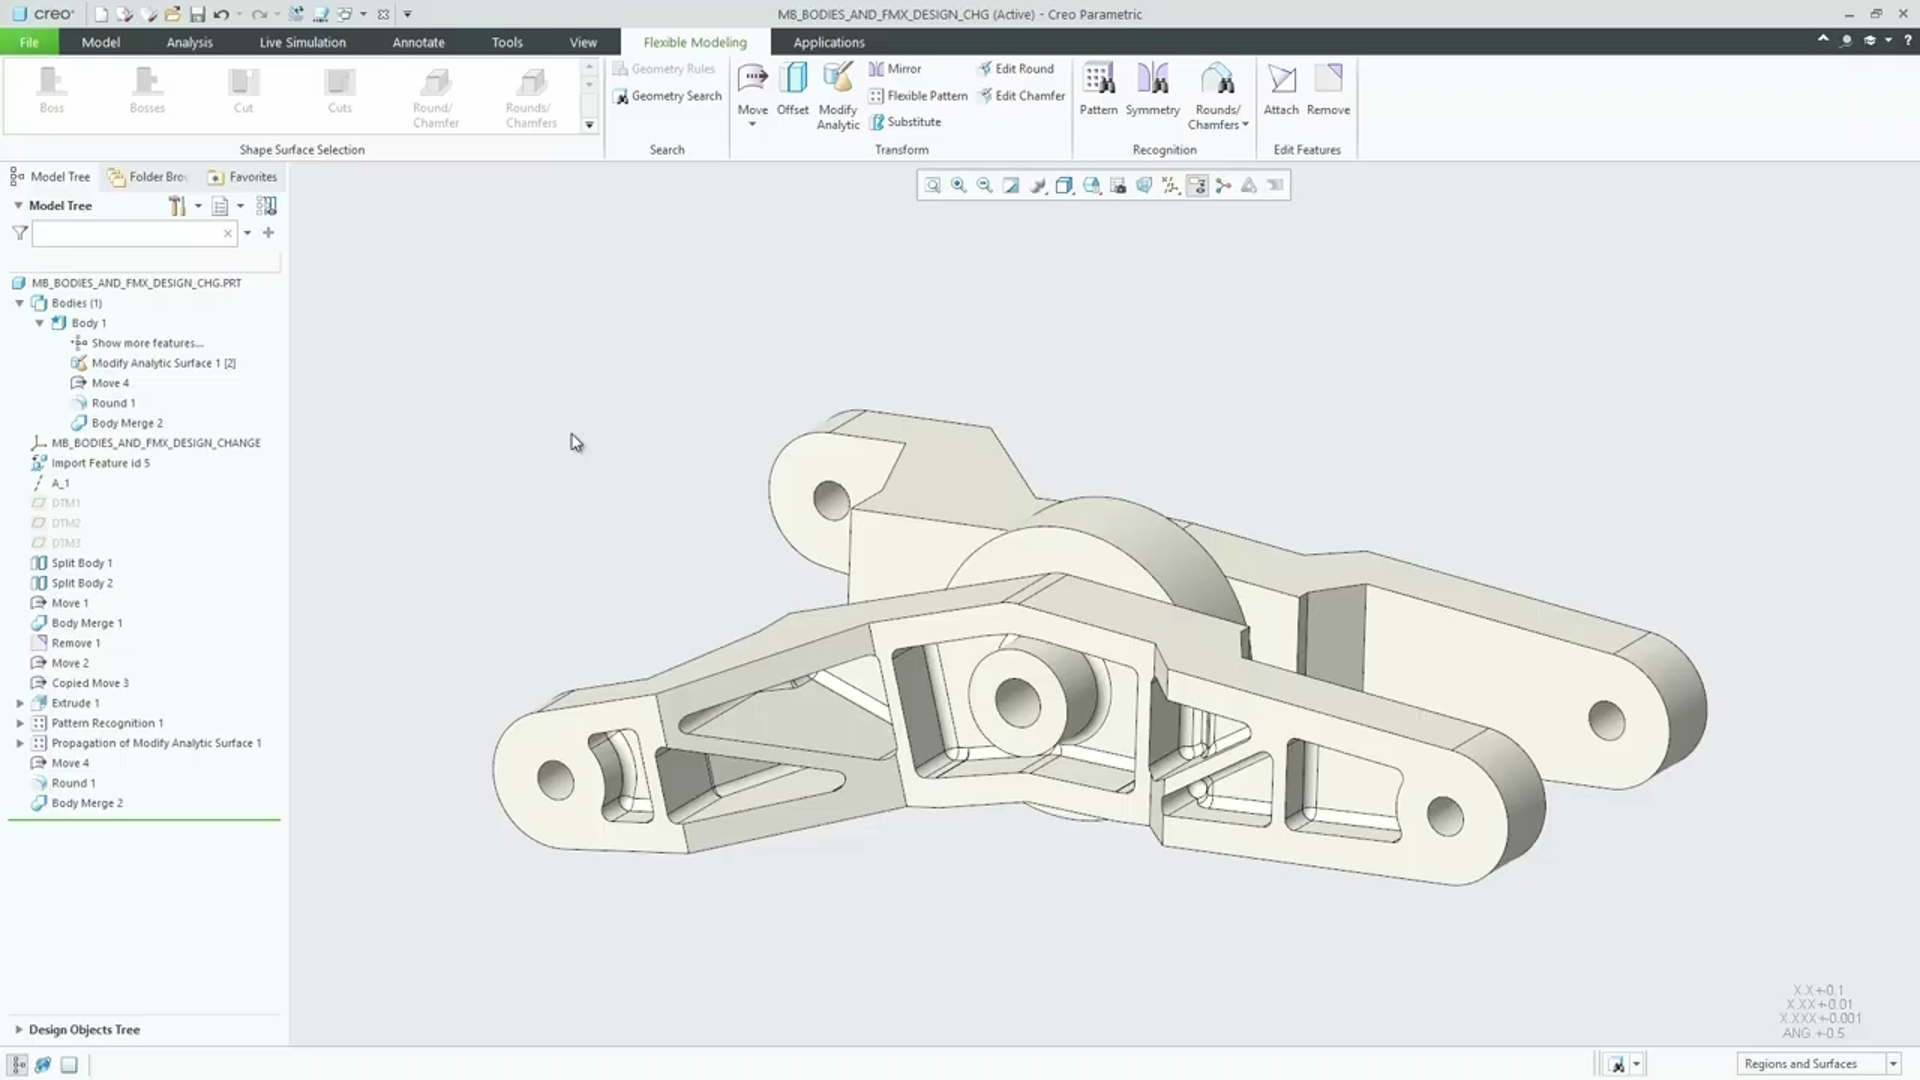The width and height of the screenshot is (1920, 1080).
Task: Click the Substitute command
Action: [x=905, y=122]
